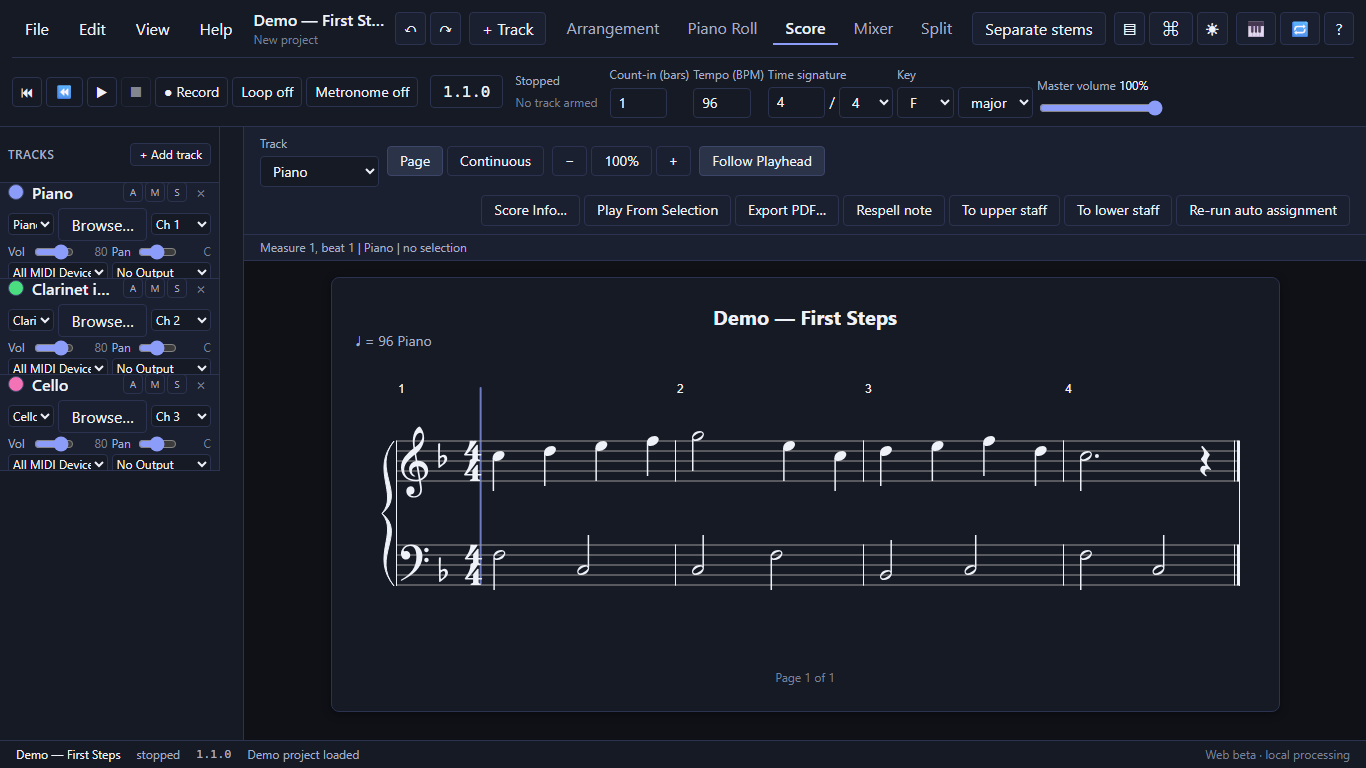This screenshot has width=1366, height=768.
Task: Click the blue rewind button
Action: pyautogui.click(x=64, y=92)
